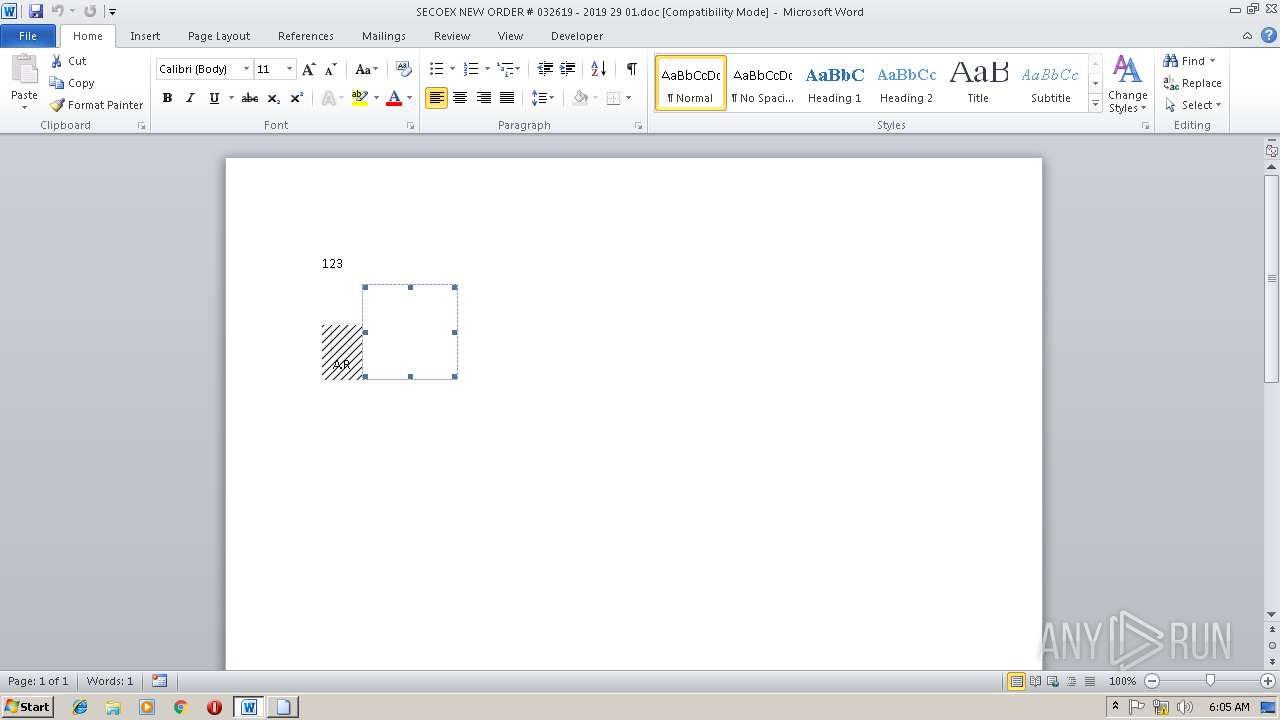Apply the Subtitle style
Image resolution: width=1280 pixels, height=720 pixels.
pyautogui.click(x=1050, y=83)
